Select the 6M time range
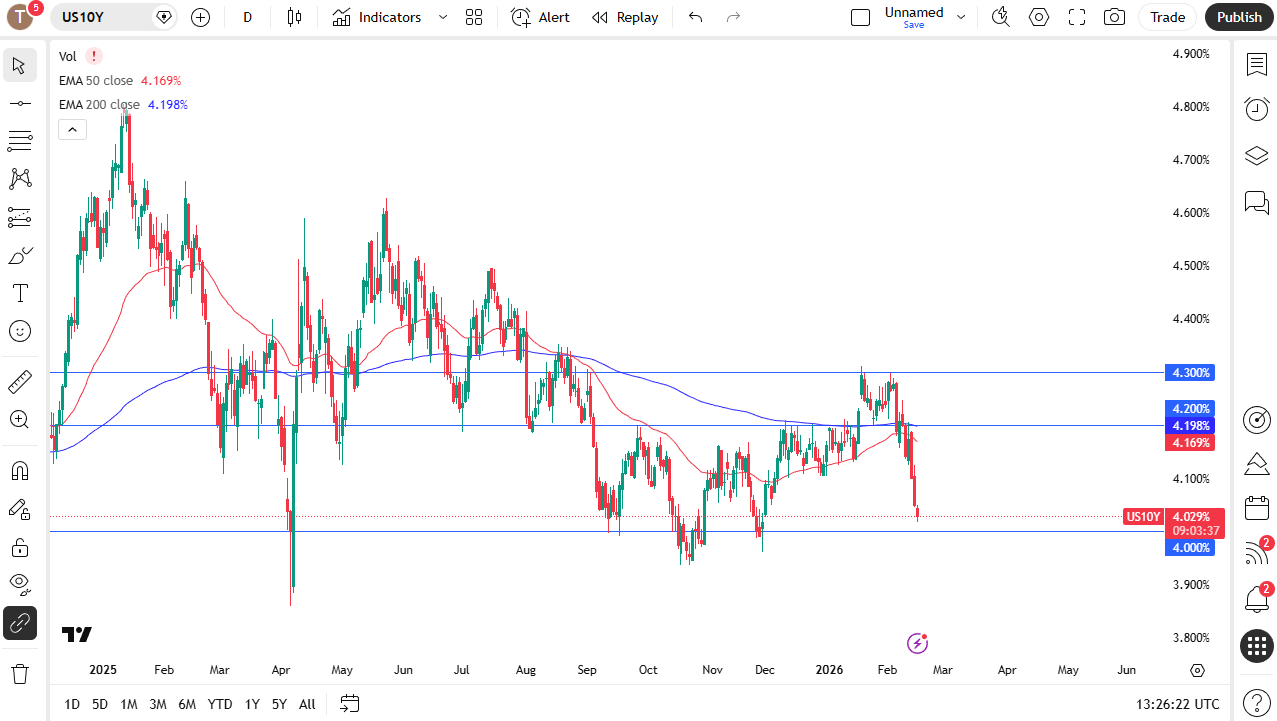Screen dimensions: 1277x721 (x=187, y=704)
